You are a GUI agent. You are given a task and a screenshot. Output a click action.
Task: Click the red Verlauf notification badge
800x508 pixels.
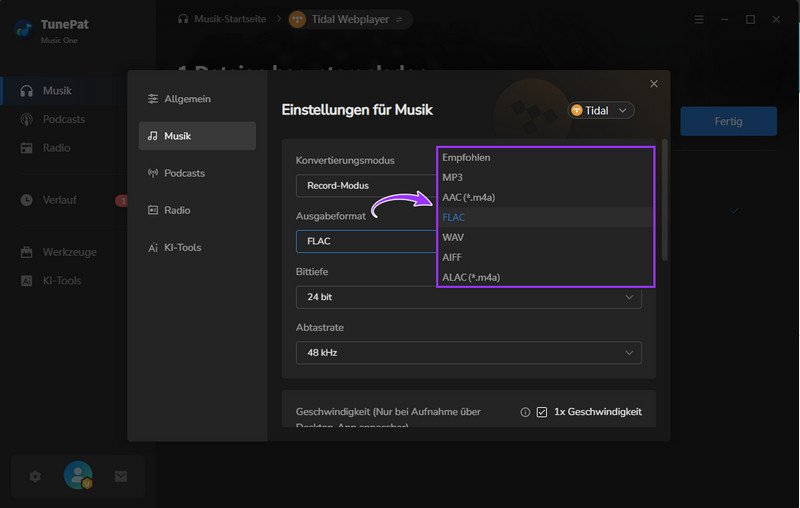(x=121, y=200)
